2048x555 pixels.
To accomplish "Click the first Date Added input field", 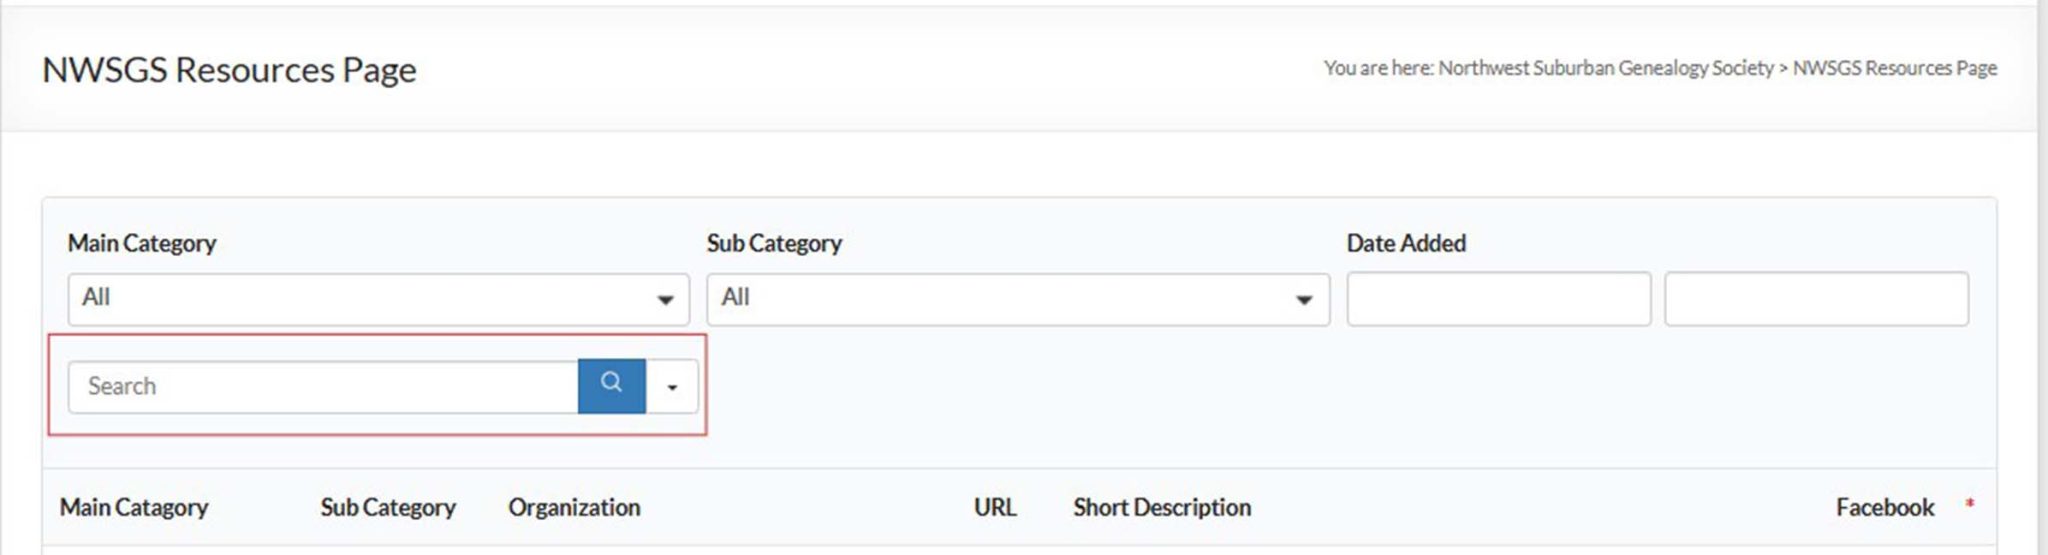I will [1497, 299].
